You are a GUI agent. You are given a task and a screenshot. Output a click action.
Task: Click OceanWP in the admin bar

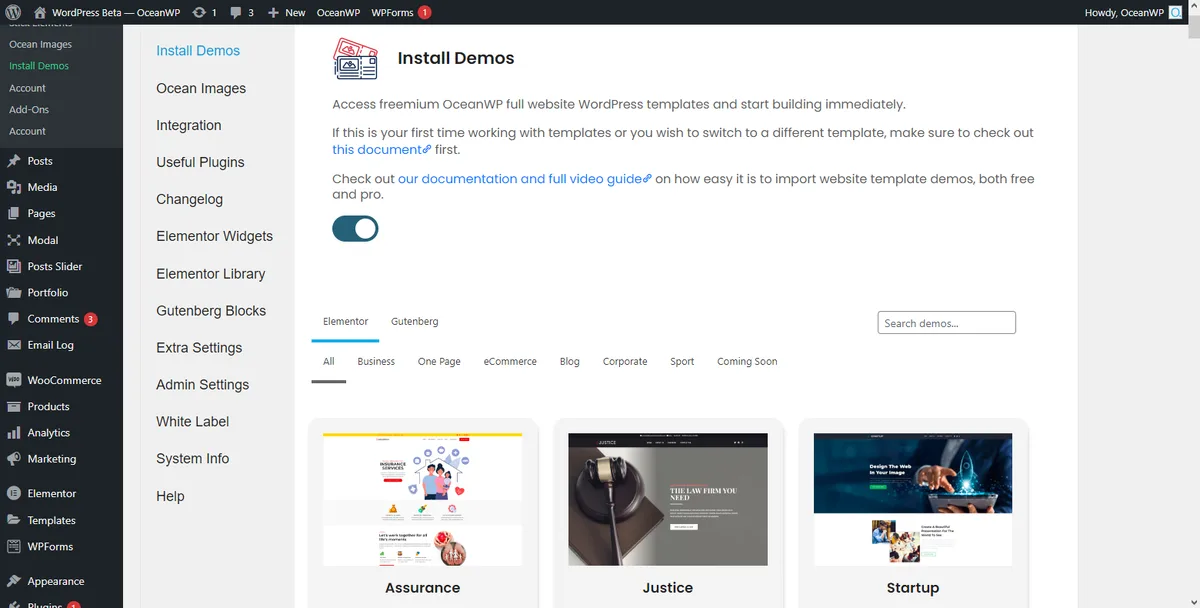coord(338,13)
